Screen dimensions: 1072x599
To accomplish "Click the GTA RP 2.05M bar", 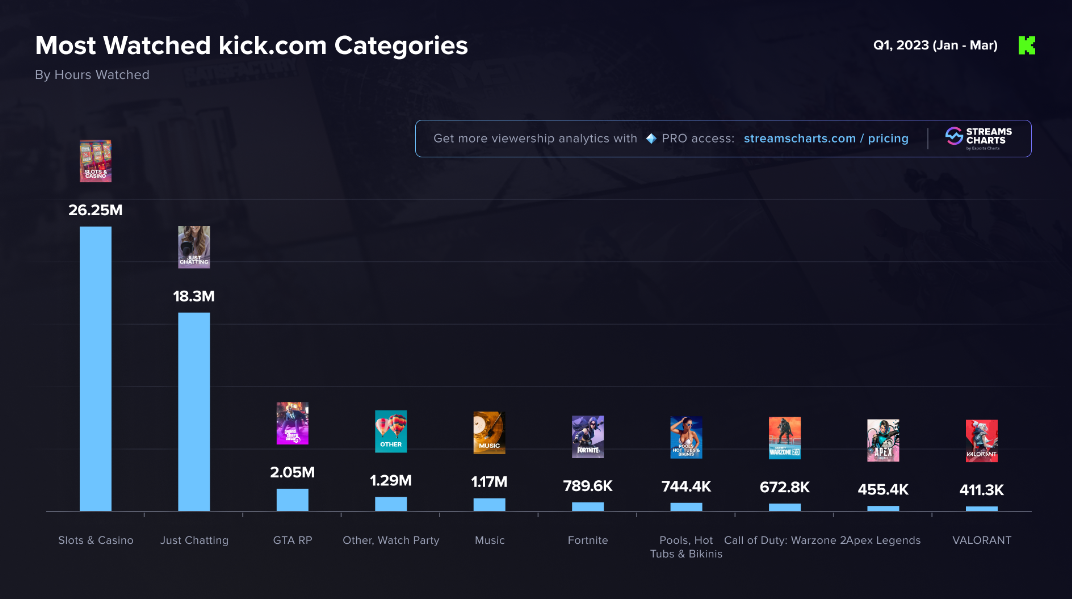I will (x=292, y=500).
